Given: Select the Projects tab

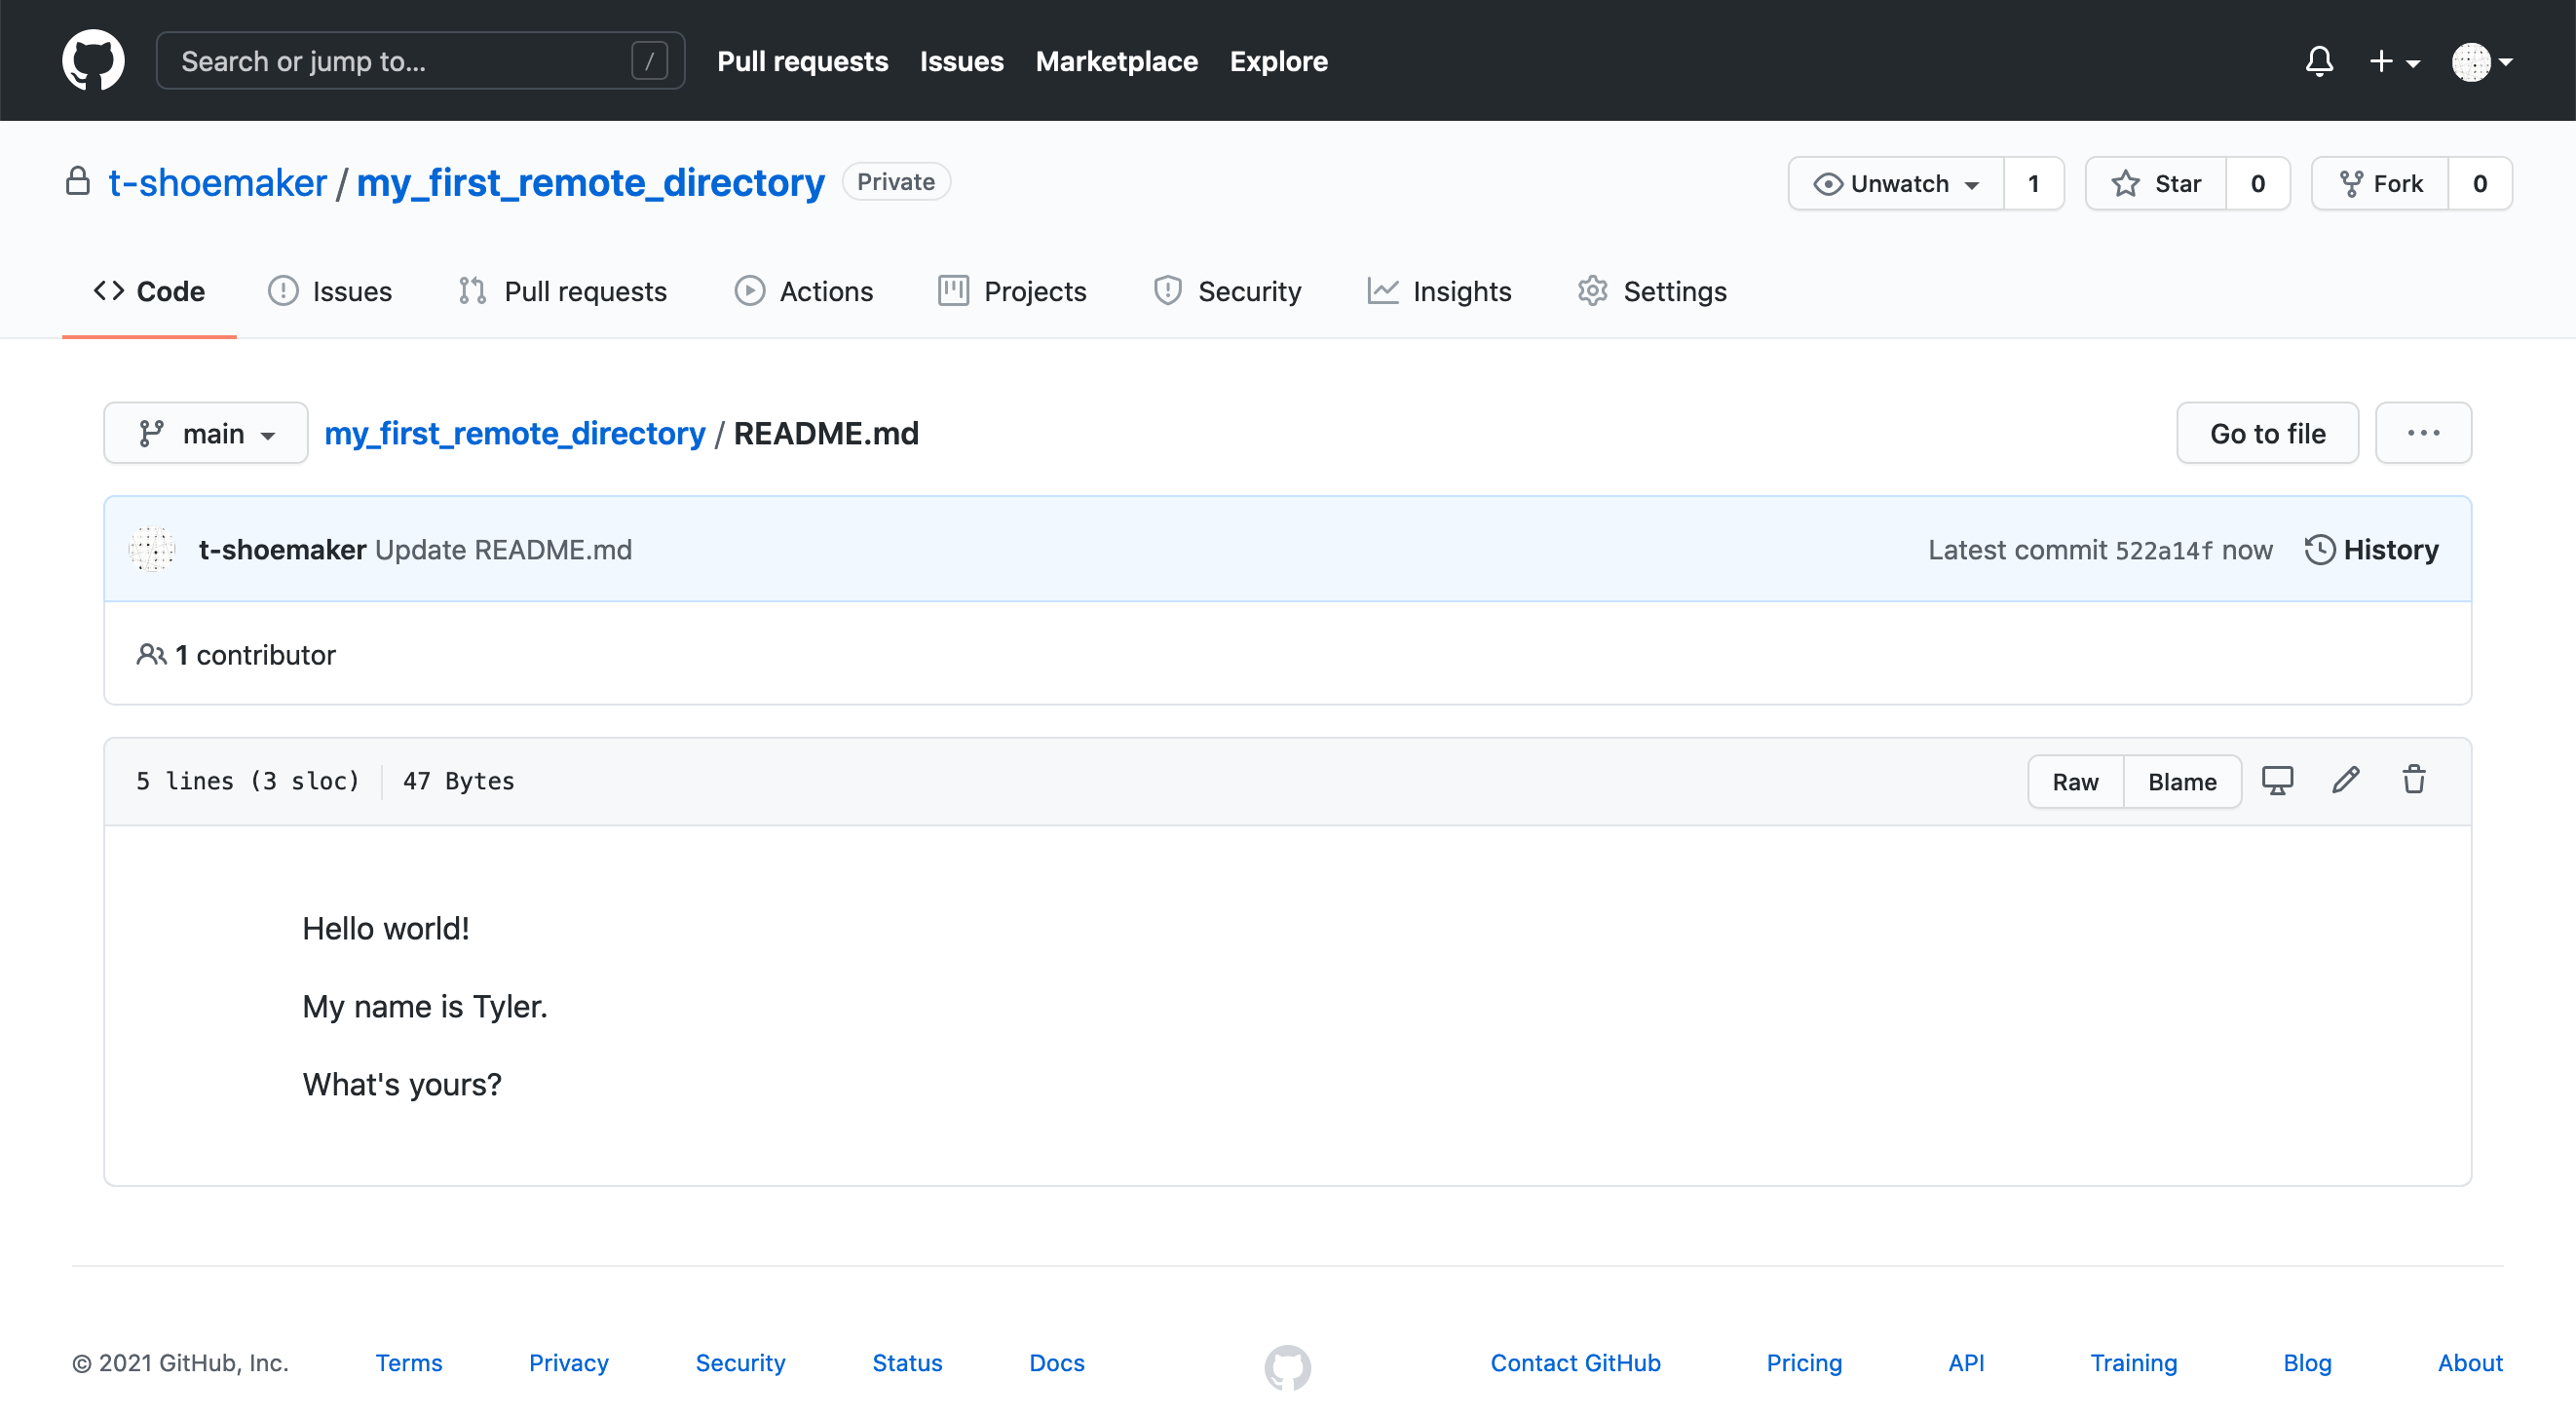Looking at the screenshot, I should 1012,291.
